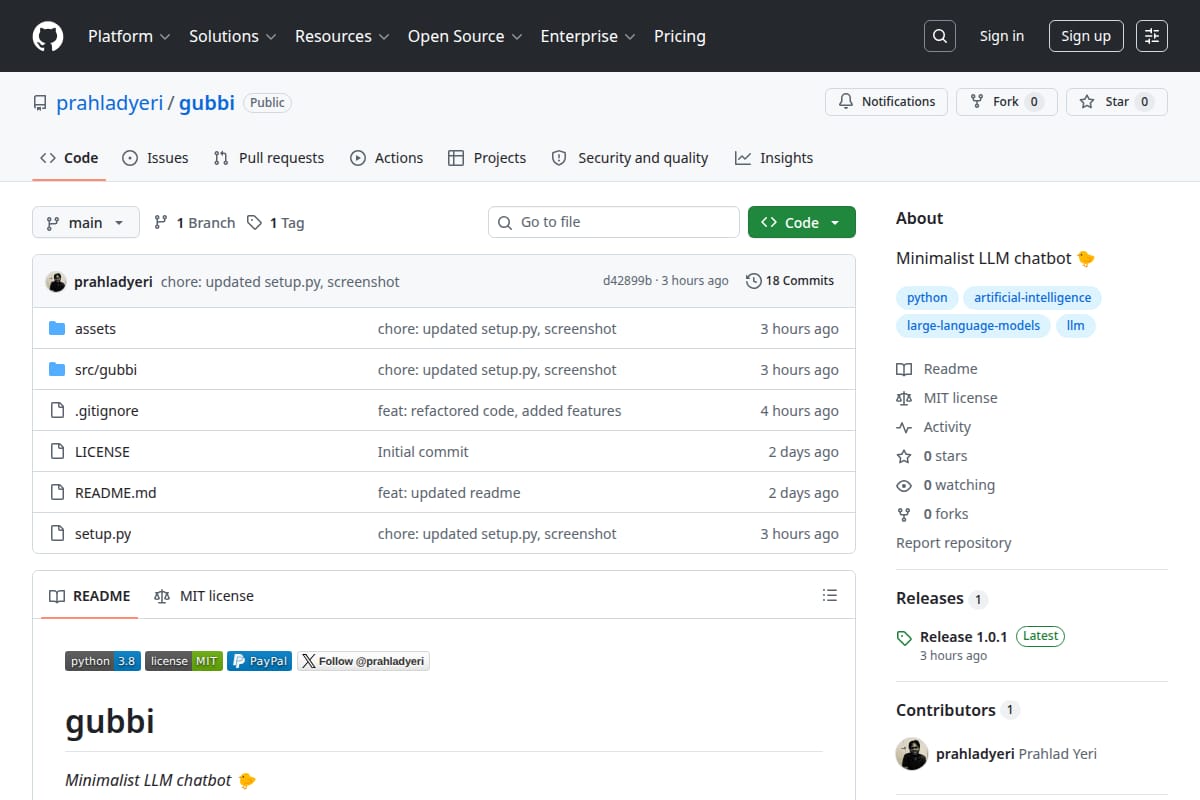The width and height of the screenshot is (1200, 800).
Task: Click the Notifications button
Action: (887, 102)
